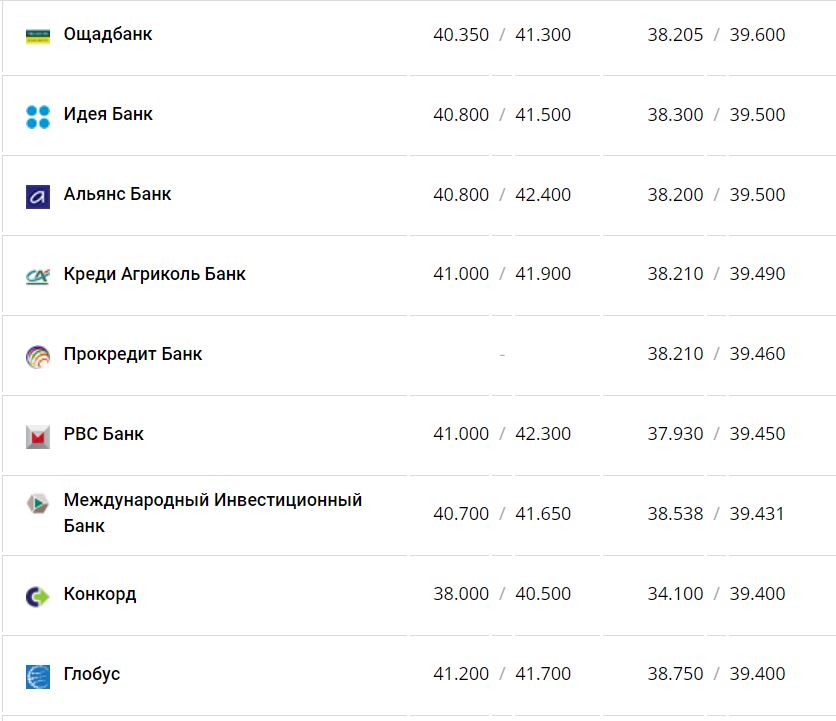Click the Прокредит Банк logo icon

click(x=38, y=356)
